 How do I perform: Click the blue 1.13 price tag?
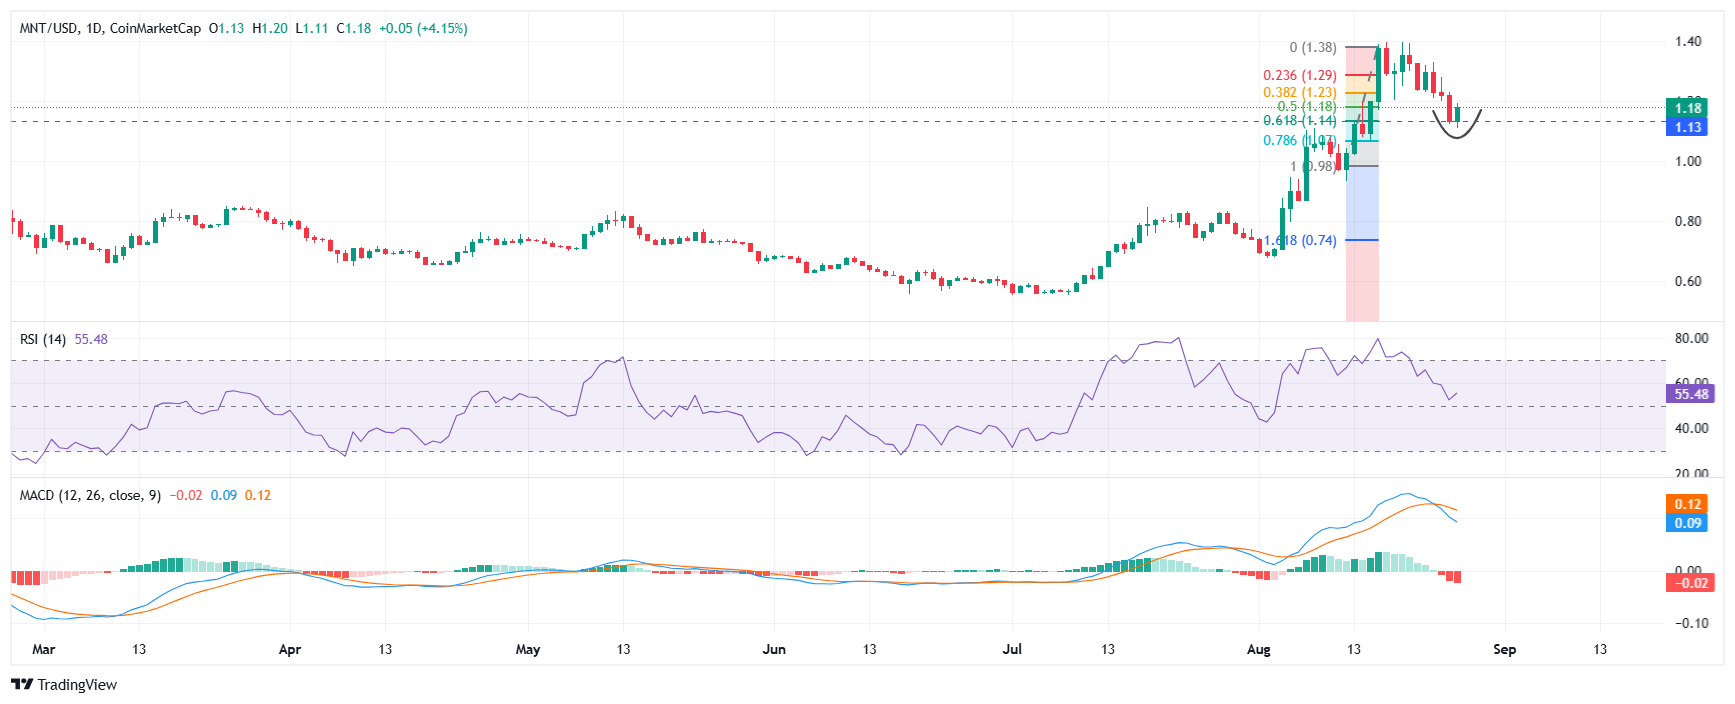pos(1689,127)
